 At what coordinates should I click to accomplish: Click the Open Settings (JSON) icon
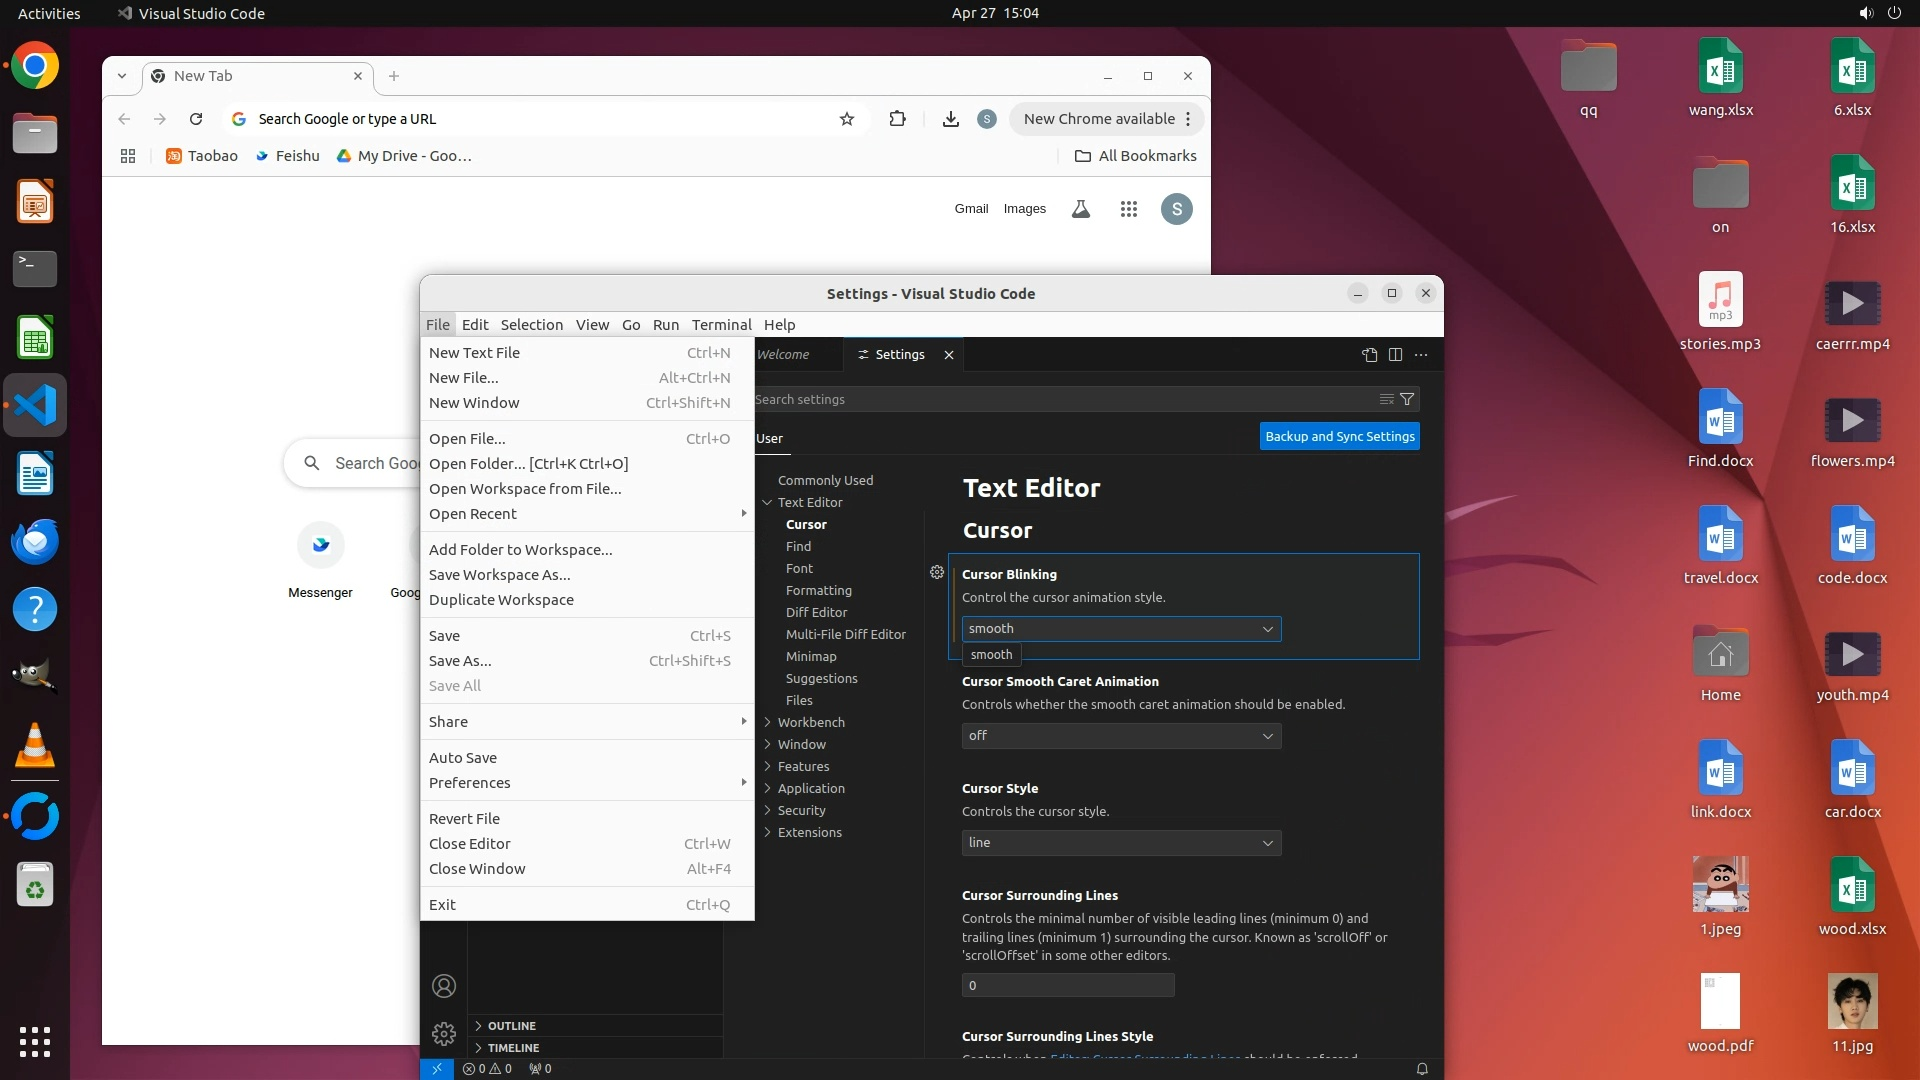pos(1369,355)
